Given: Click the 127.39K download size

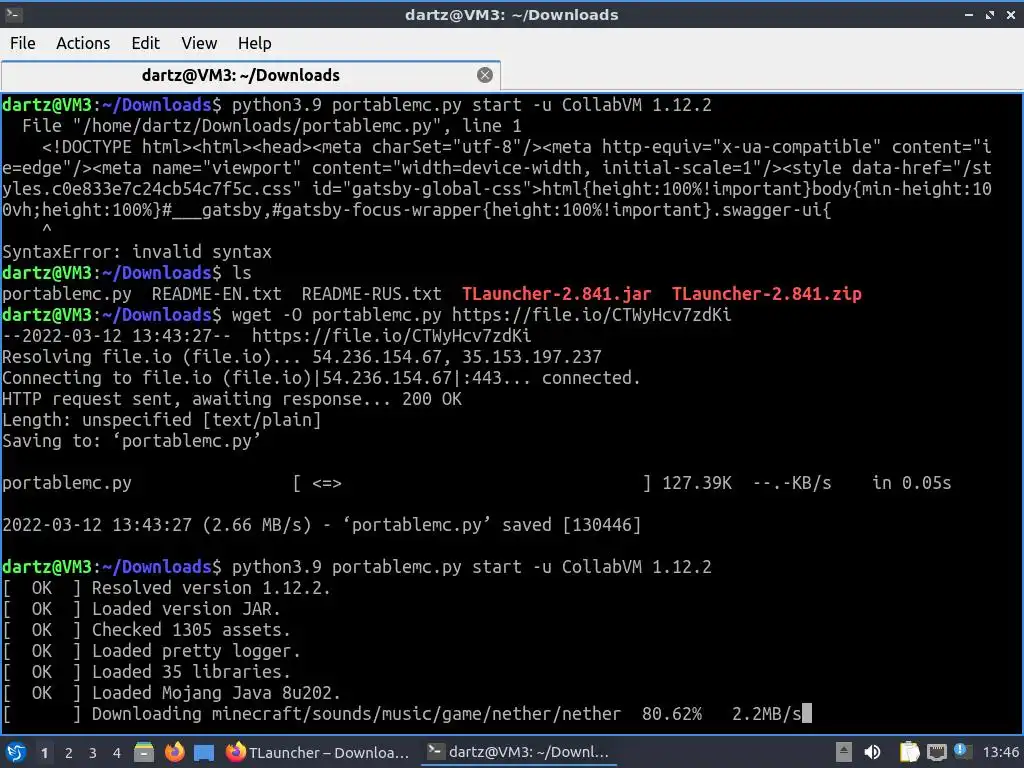Looking at the screenshot, I should click(697, 483).
